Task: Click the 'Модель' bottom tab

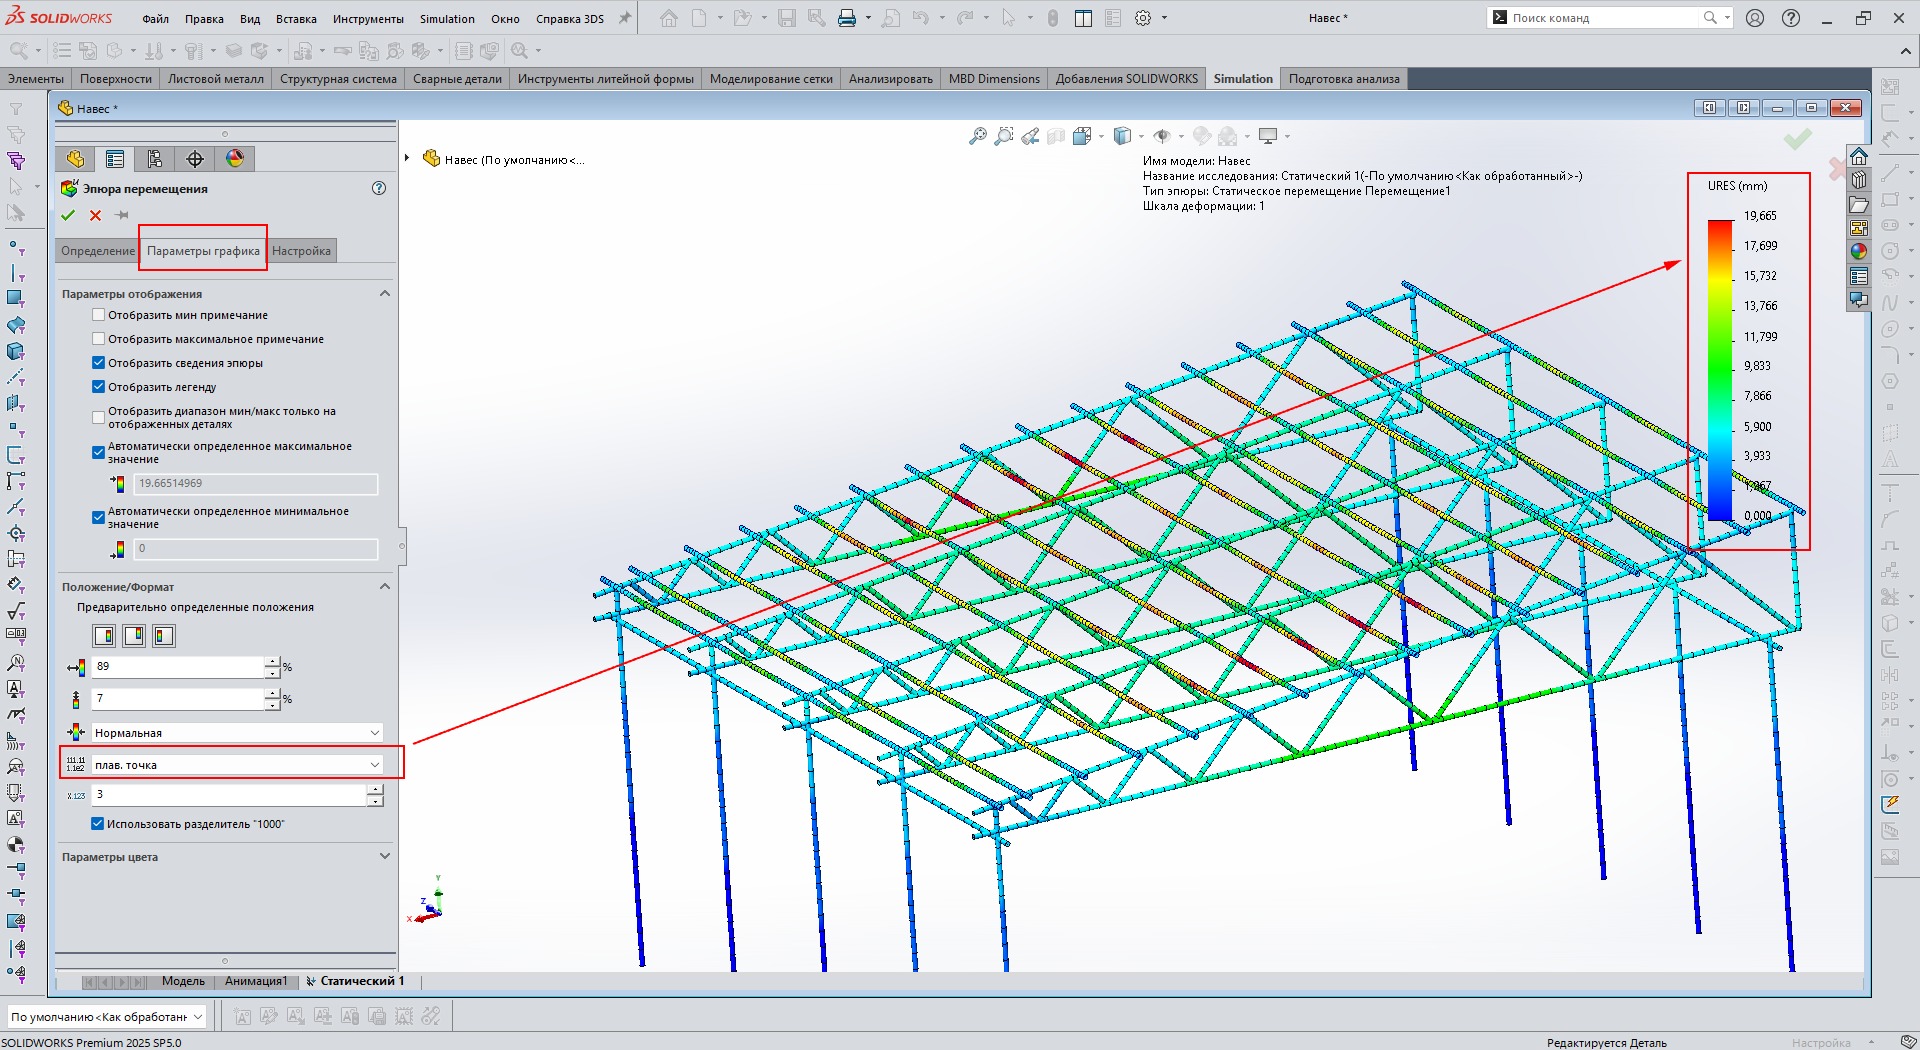Action: click(183, 981)
